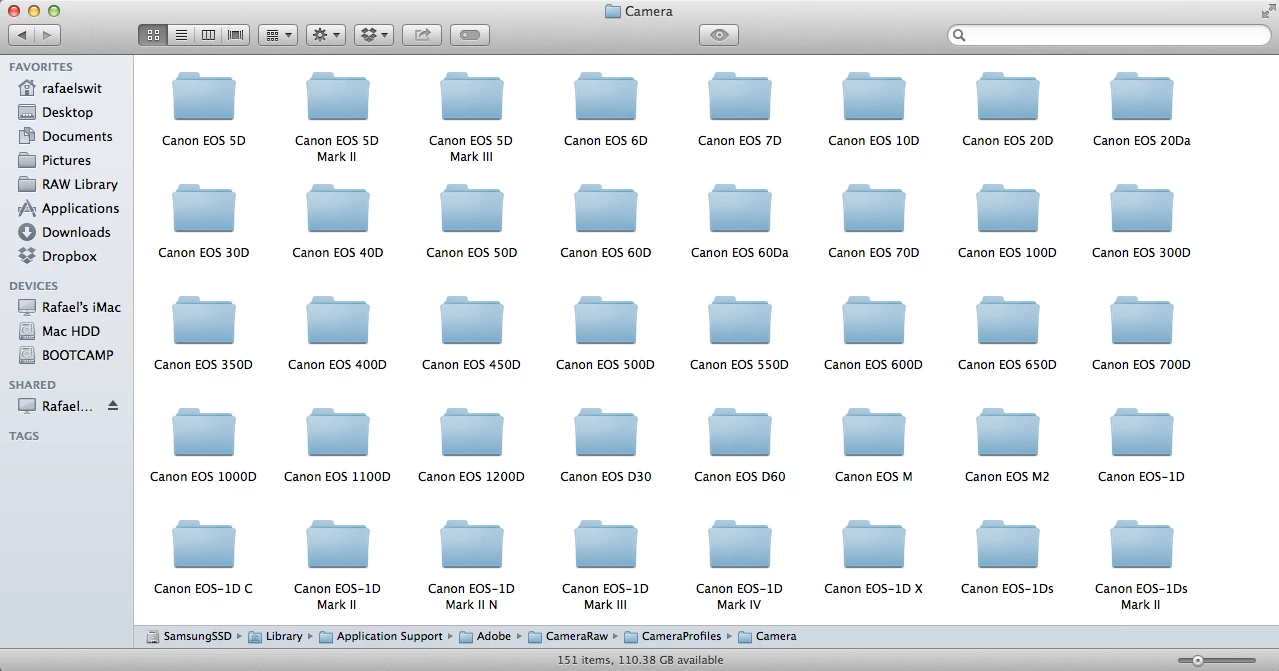Open the Action gear menu
Viewport: 1279px width, 671px height.
(326, 35)
